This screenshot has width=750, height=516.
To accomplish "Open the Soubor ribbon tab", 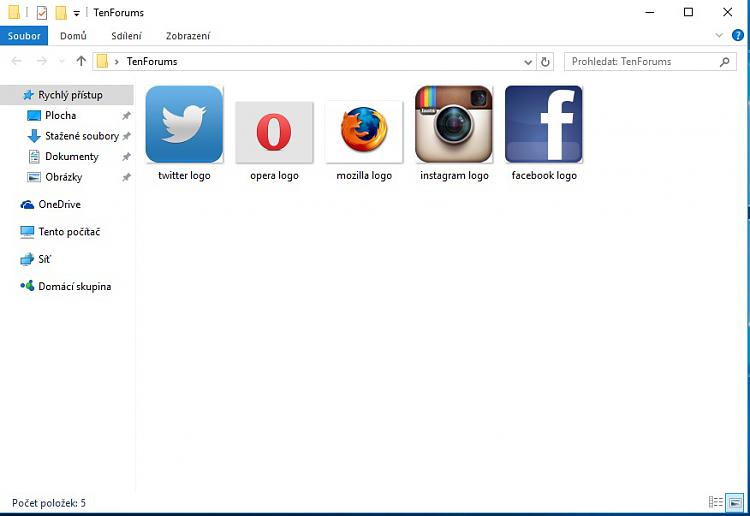I will tap(24, 36).
